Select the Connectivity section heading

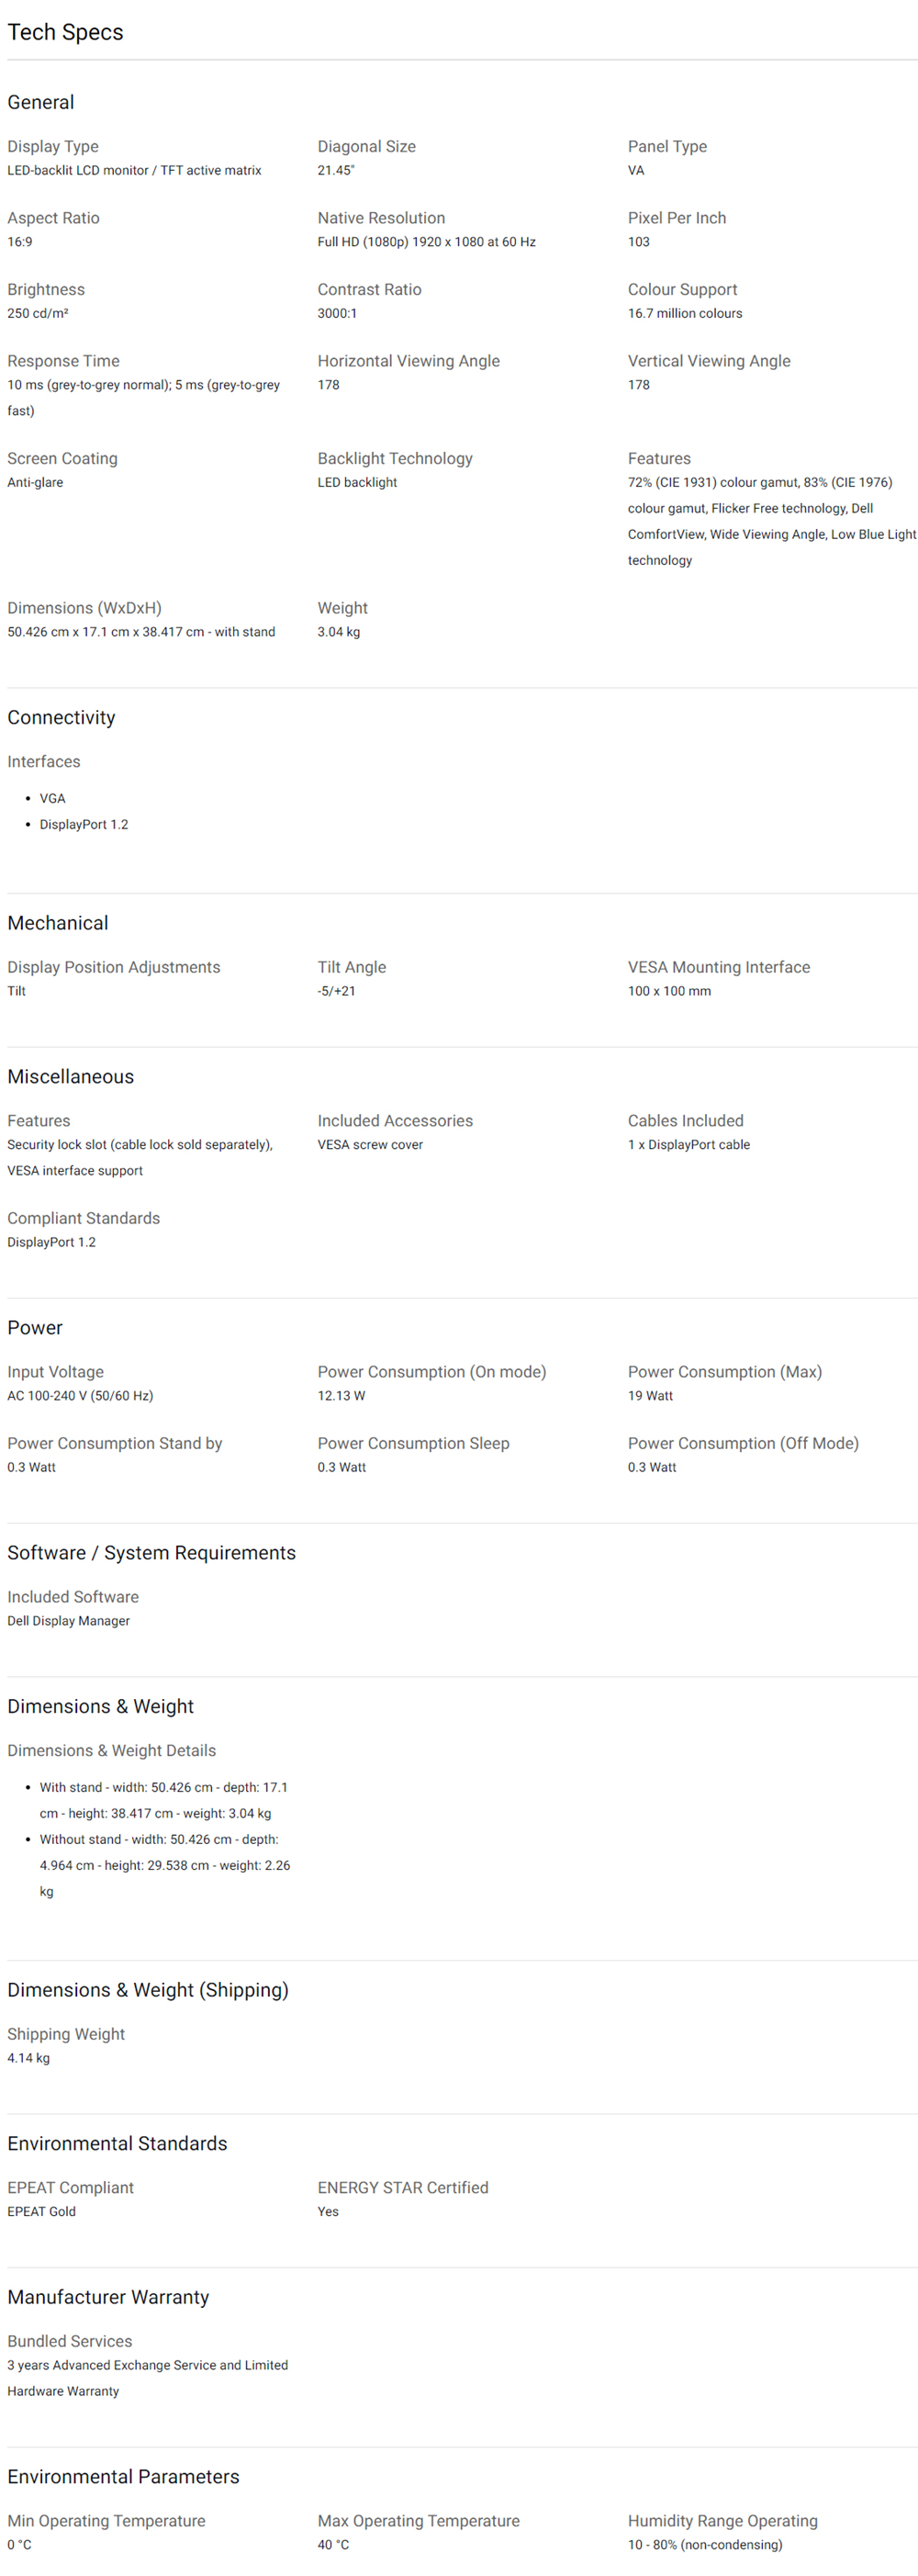[61, 717]
